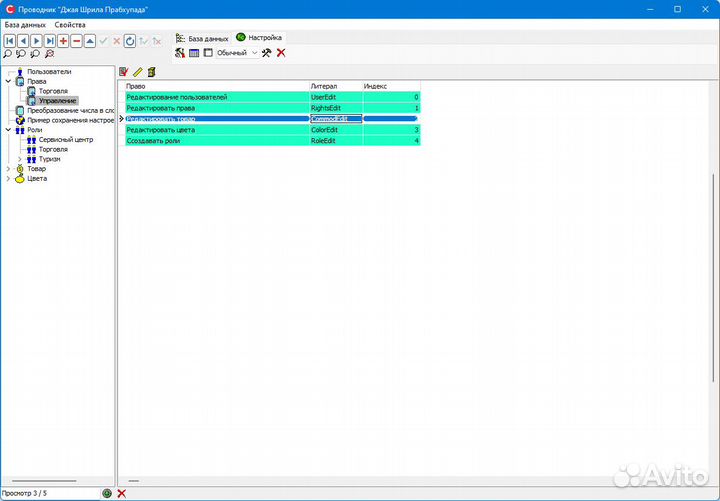
Task: Click the CommodEdit cell in selected row
Action: click(x=337, y=119)
